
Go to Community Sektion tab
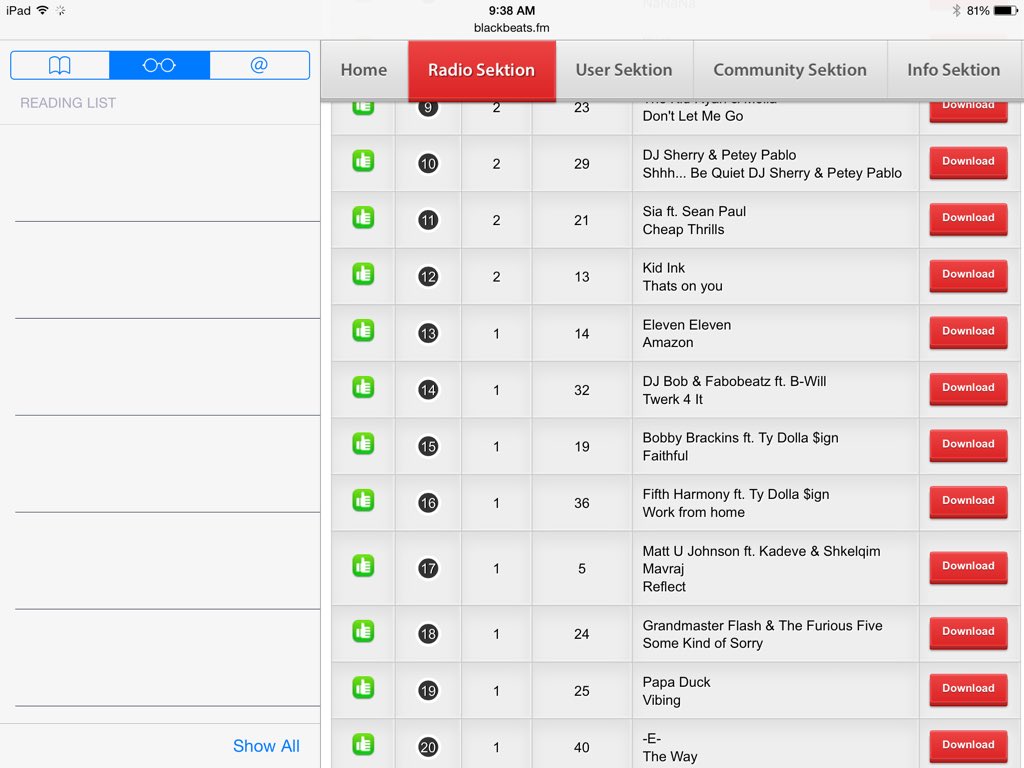[790, 70]
